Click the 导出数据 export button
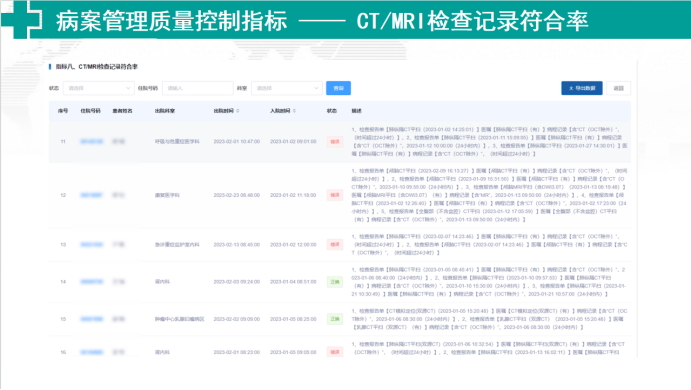 (x=582, y=88)
